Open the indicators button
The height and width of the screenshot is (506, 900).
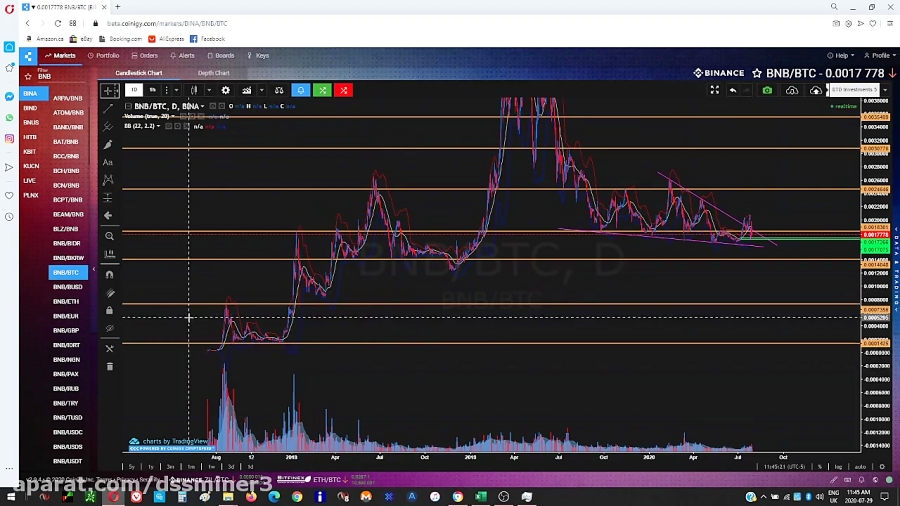[246, 90]
